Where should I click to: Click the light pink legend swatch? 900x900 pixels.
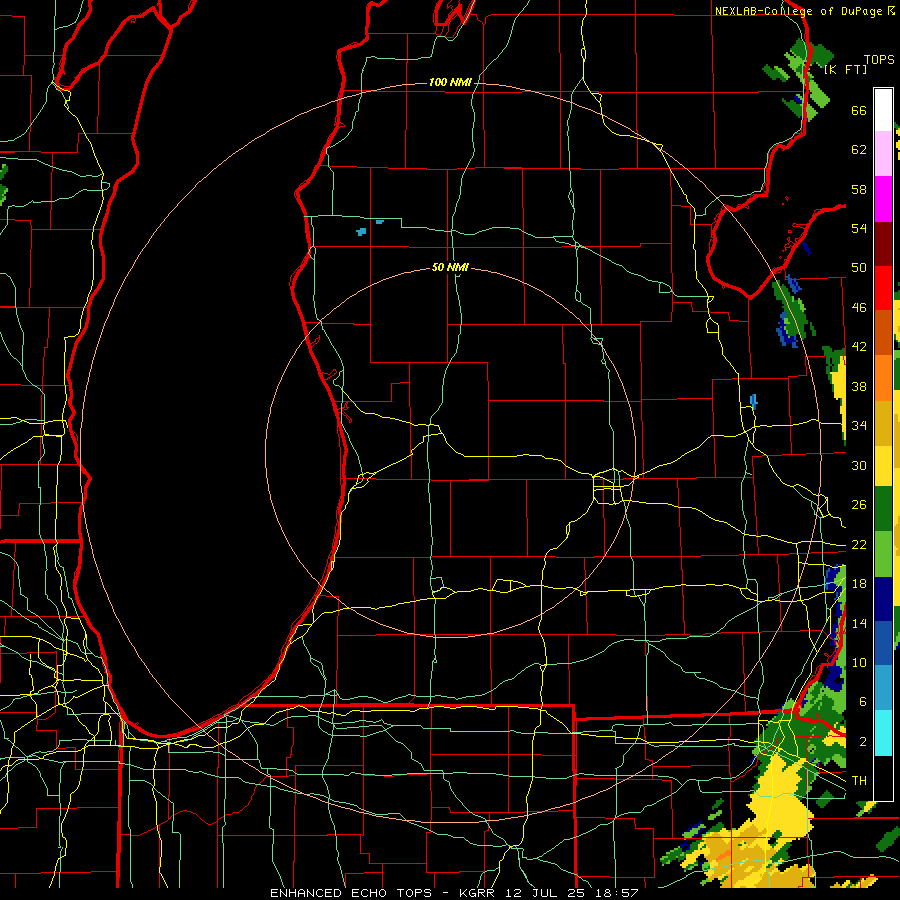pos(883,154)
